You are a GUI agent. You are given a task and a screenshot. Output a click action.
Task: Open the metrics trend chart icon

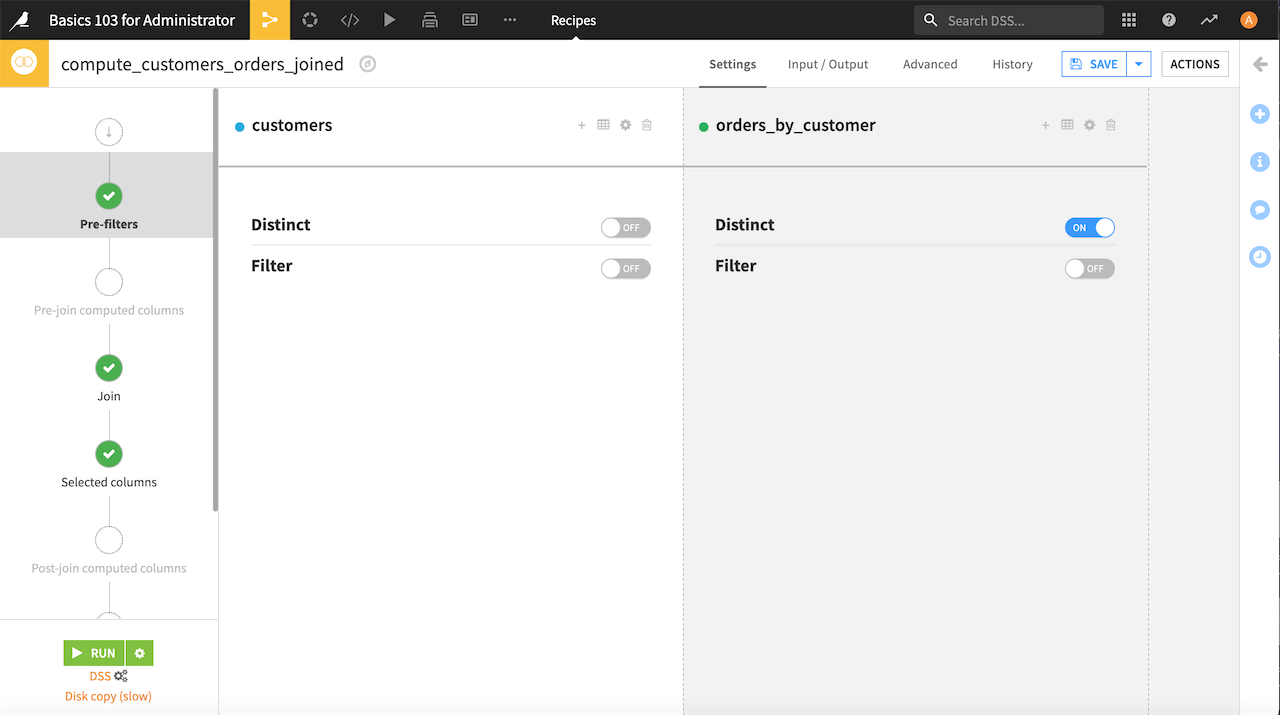(1209, 20)
